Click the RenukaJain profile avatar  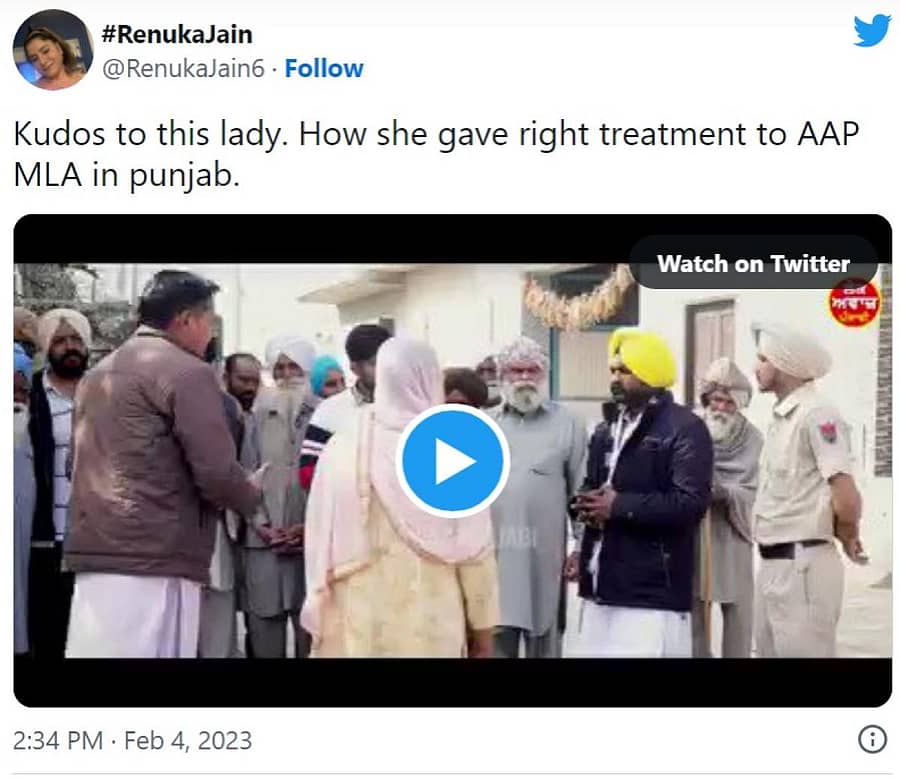(x=53, y=49)
